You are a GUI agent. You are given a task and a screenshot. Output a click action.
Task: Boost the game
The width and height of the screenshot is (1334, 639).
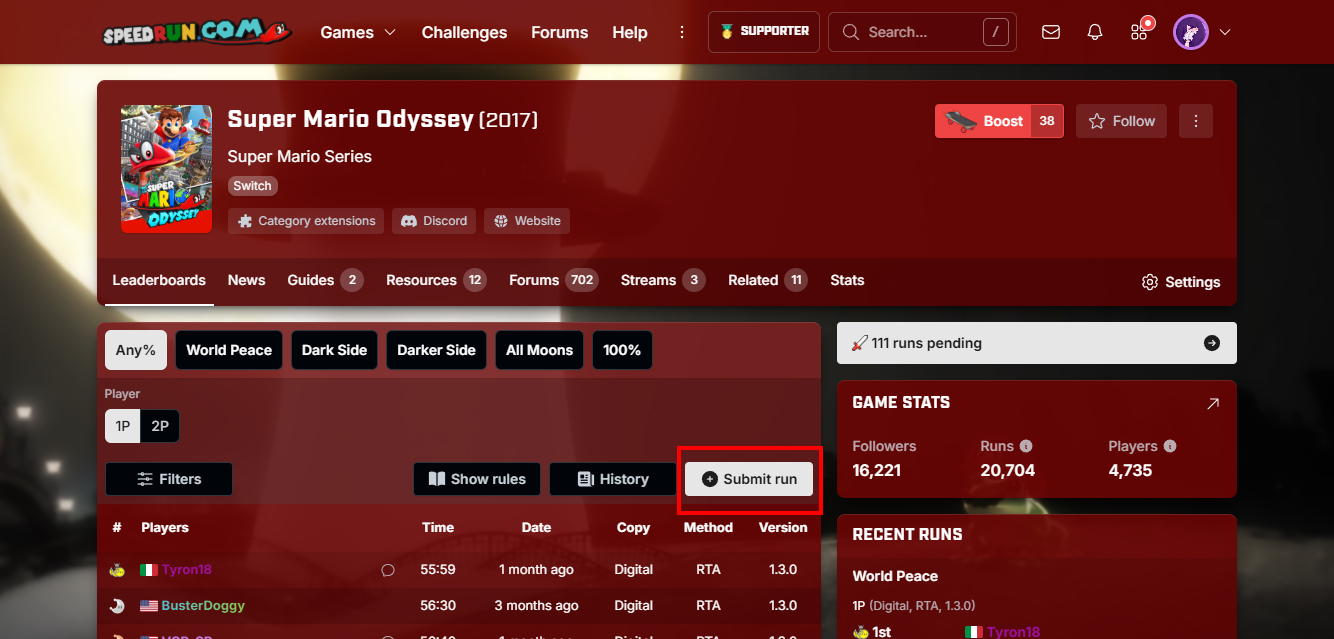983,121
